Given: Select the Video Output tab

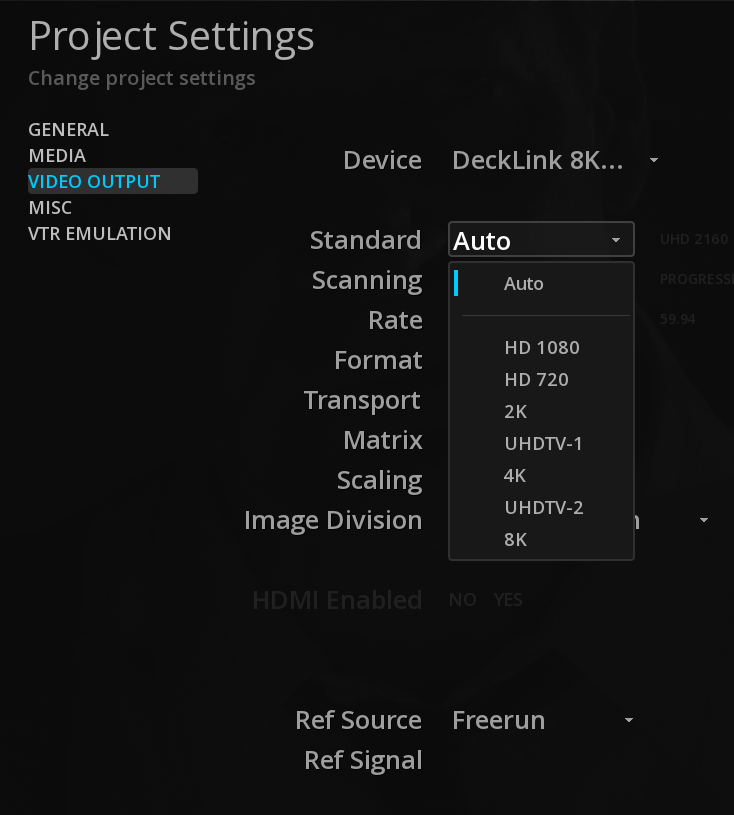Looking at the screenshot, I should [x=94, y=182].
